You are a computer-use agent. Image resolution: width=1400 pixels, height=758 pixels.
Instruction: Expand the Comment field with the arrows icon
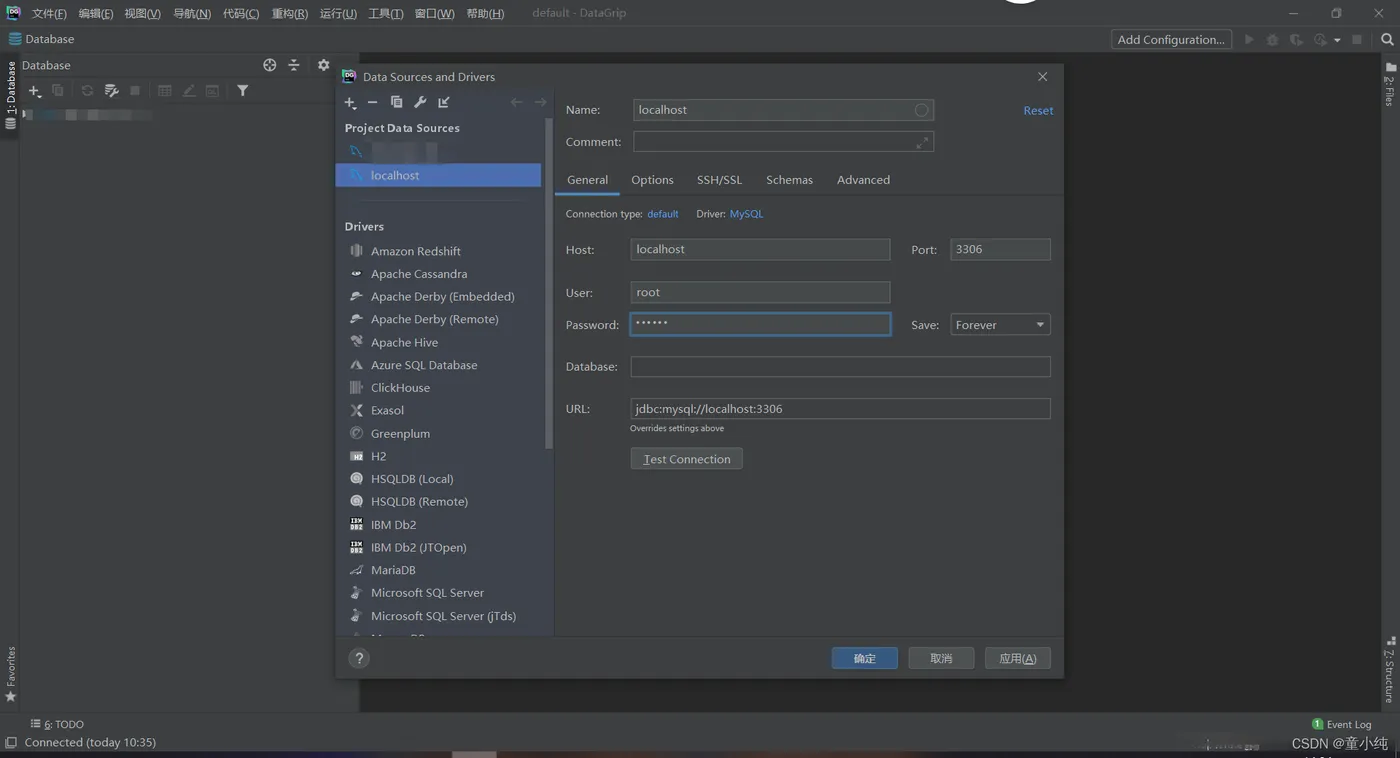(922, 143)
